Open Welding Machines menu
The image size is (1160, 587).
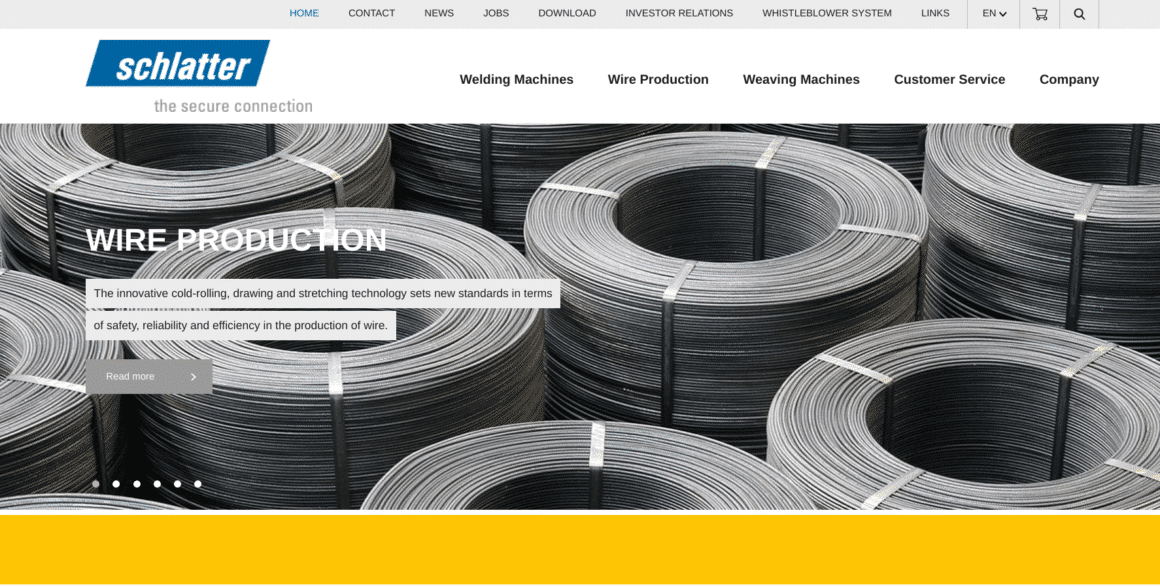click(x=516, y=79)
